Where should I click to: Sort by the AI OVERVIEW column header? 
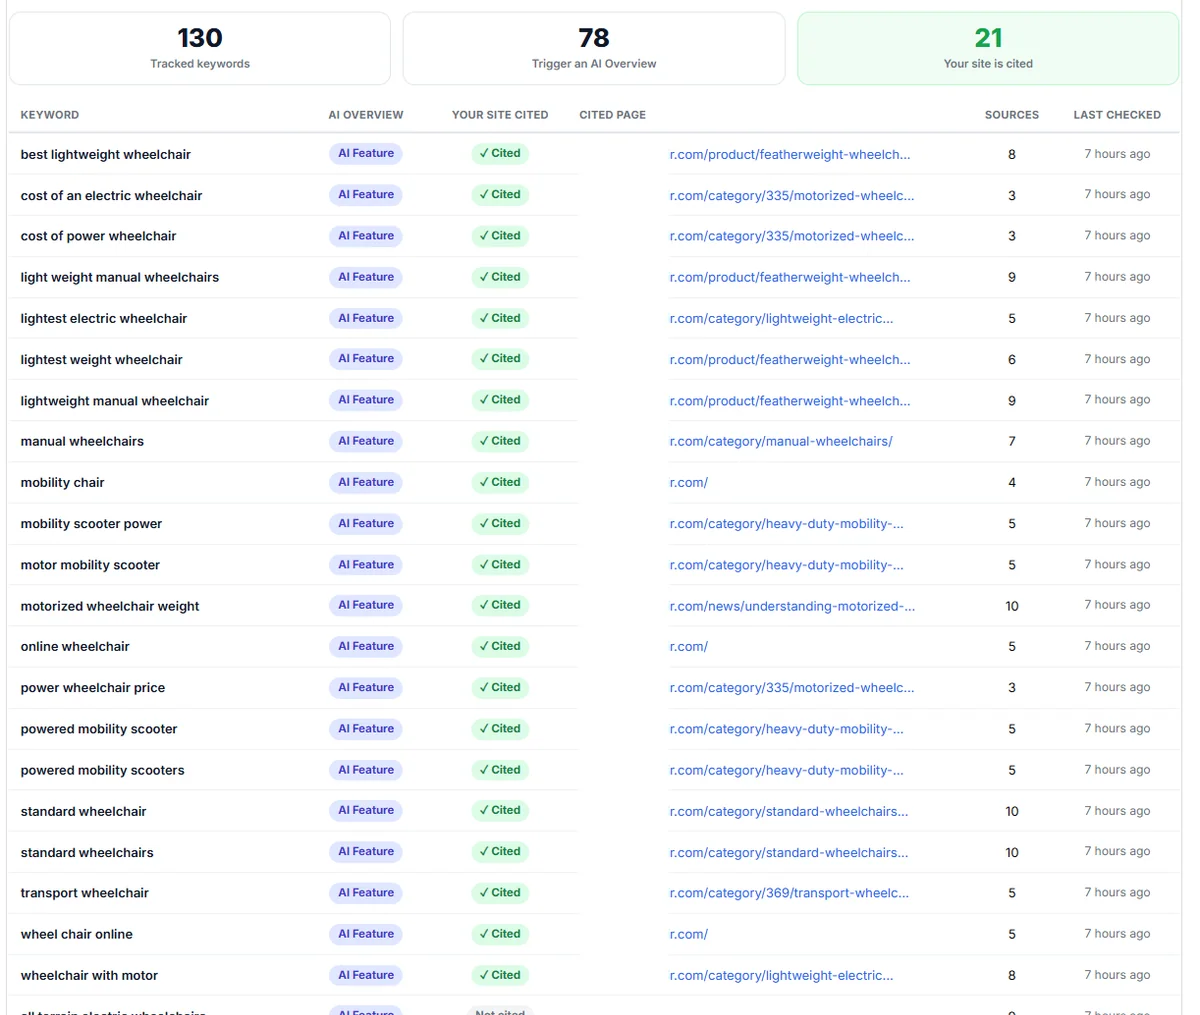coord(366,115)
